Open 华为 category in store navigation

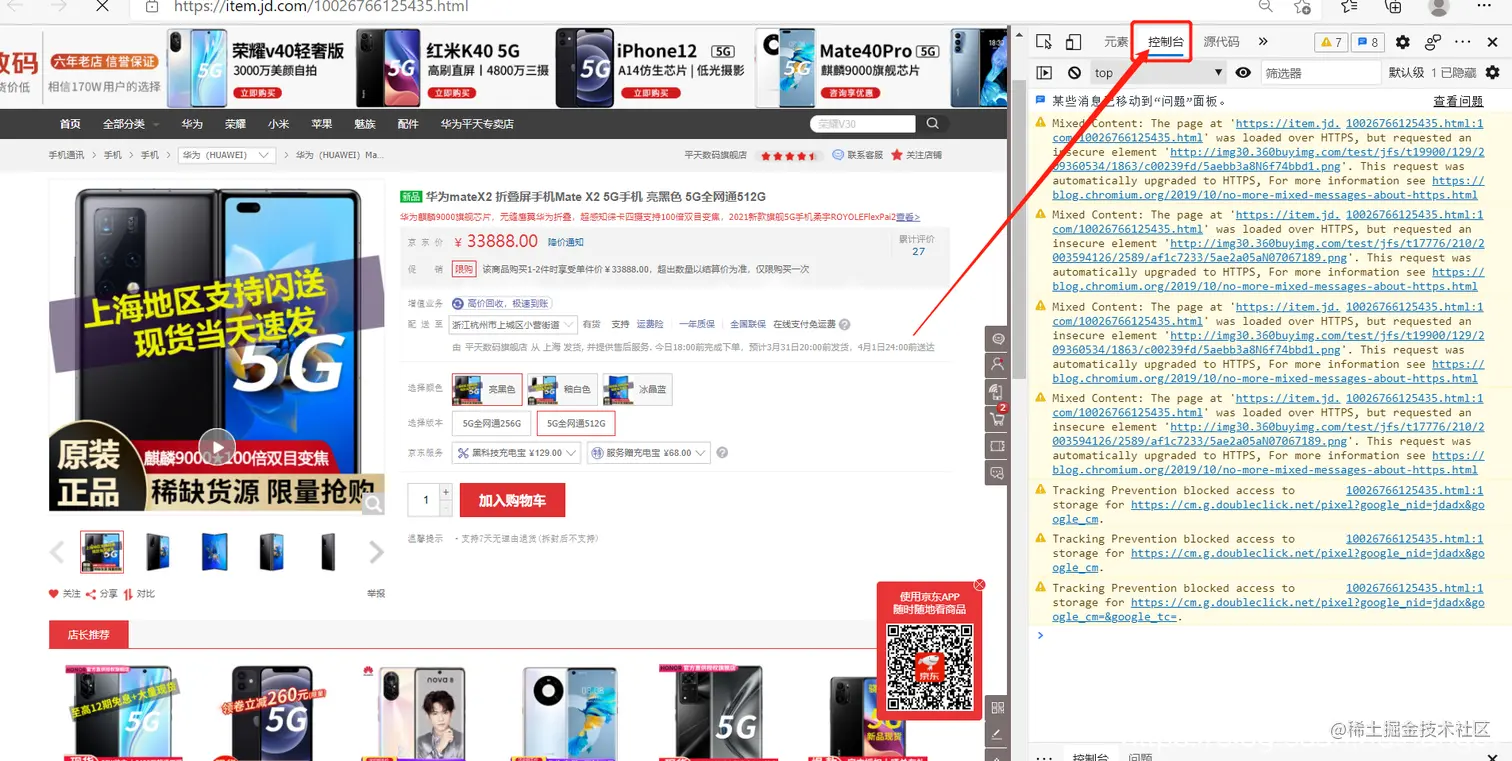[192, 124]
